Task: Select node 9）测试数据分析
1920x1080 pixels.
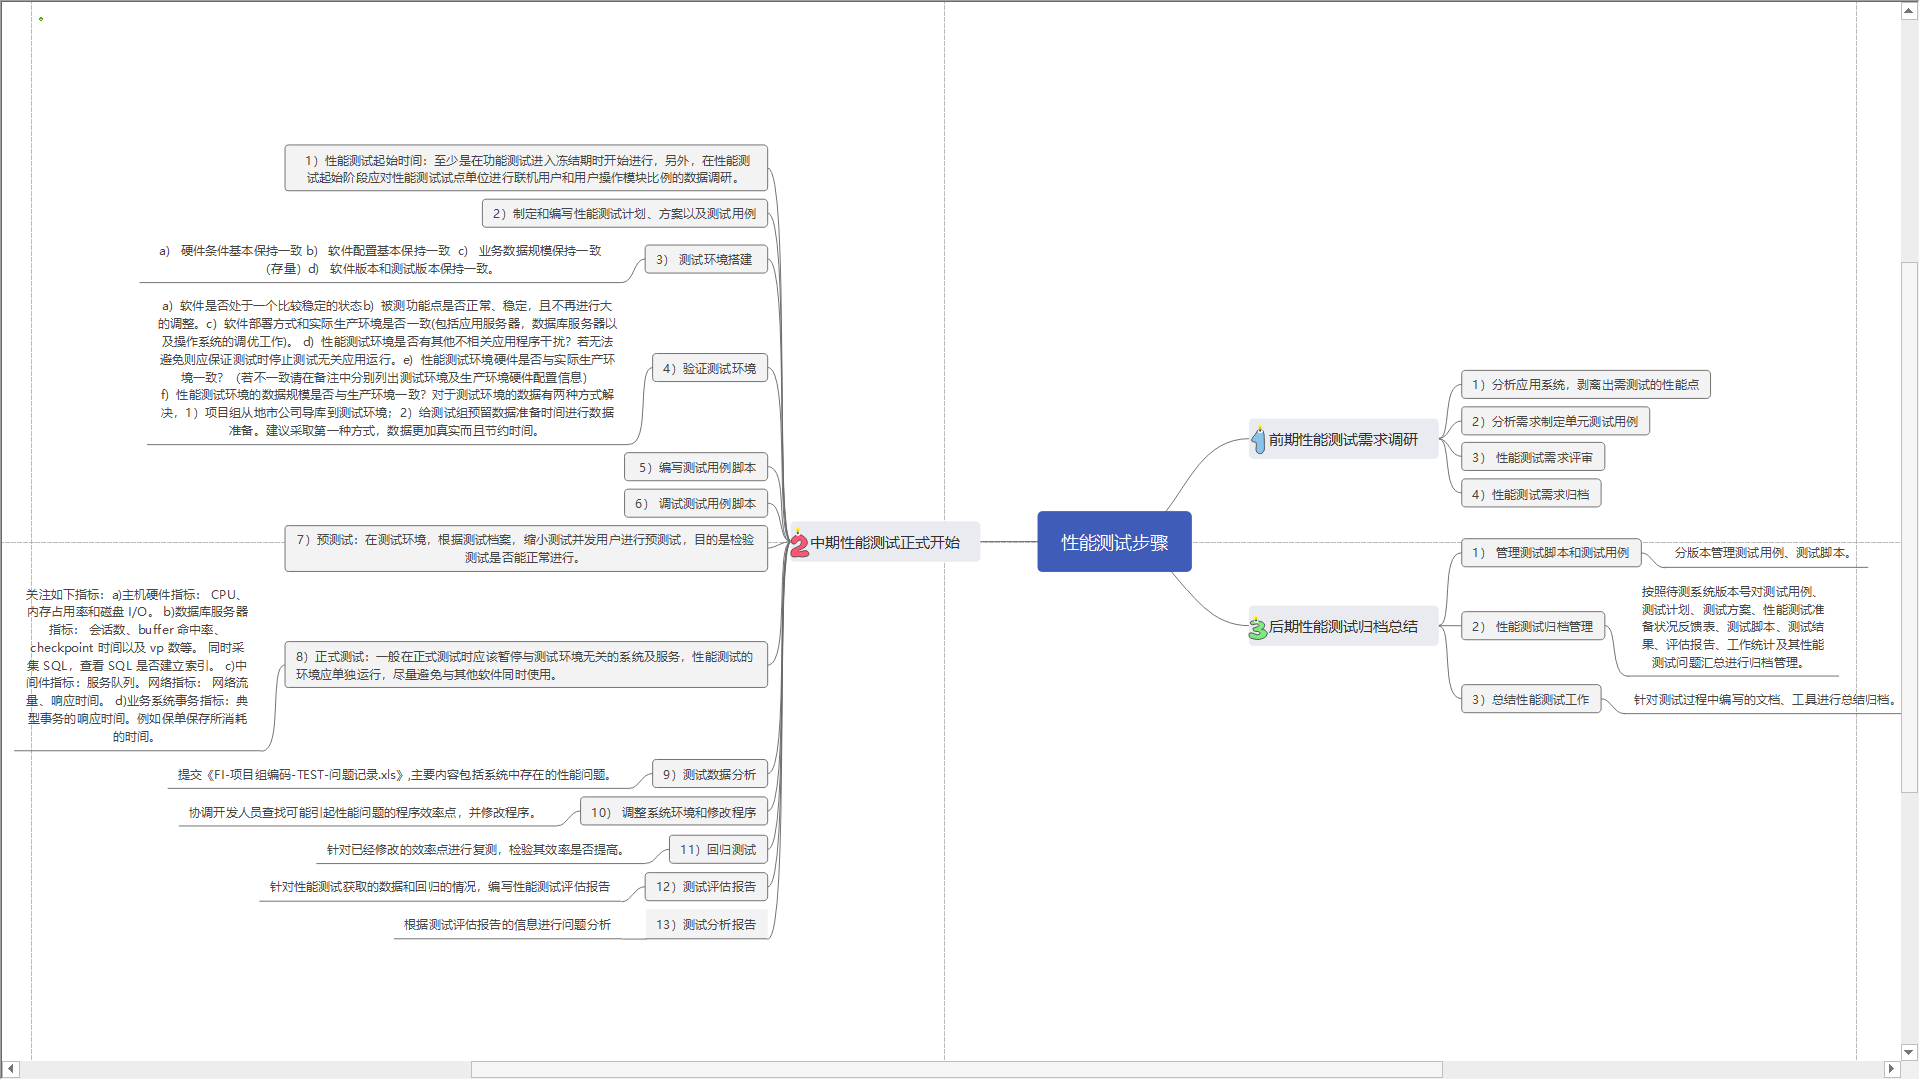Action: 709,775
